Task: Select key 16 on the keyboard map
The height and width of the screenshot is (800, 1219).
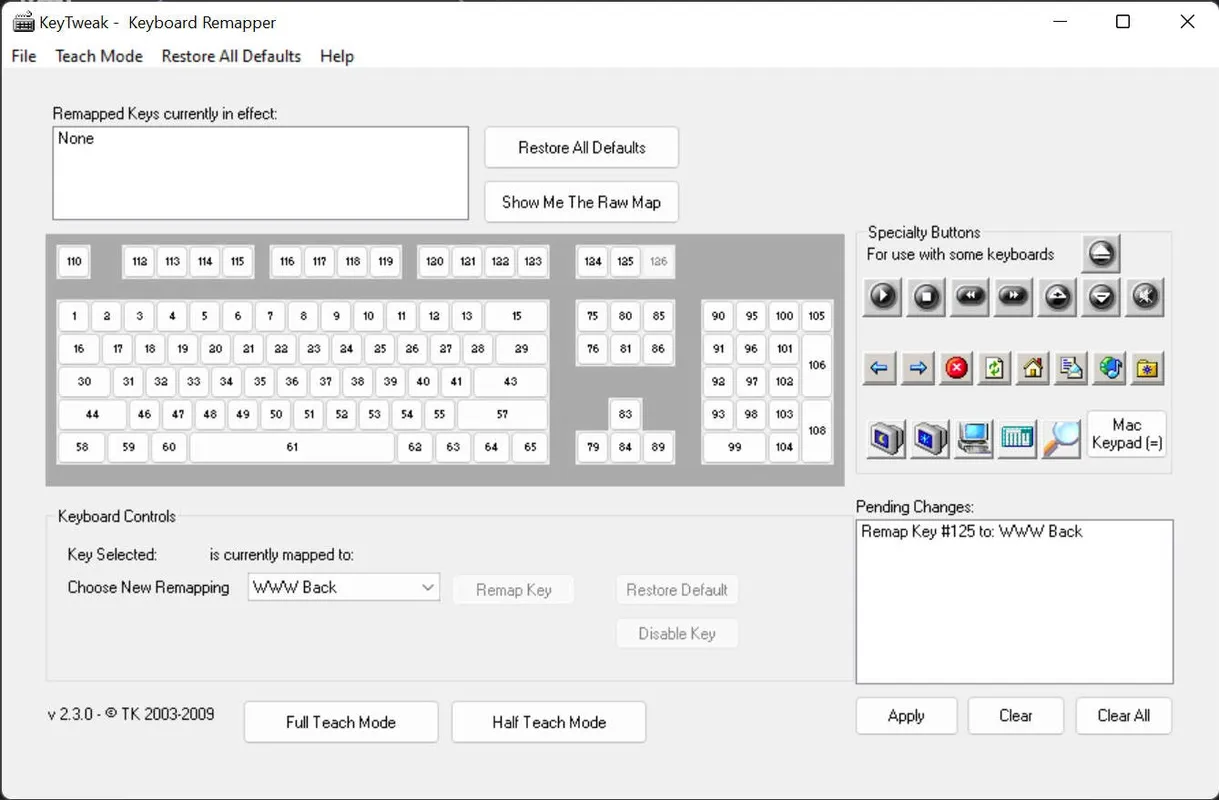Action: click(x=79, y=349)
